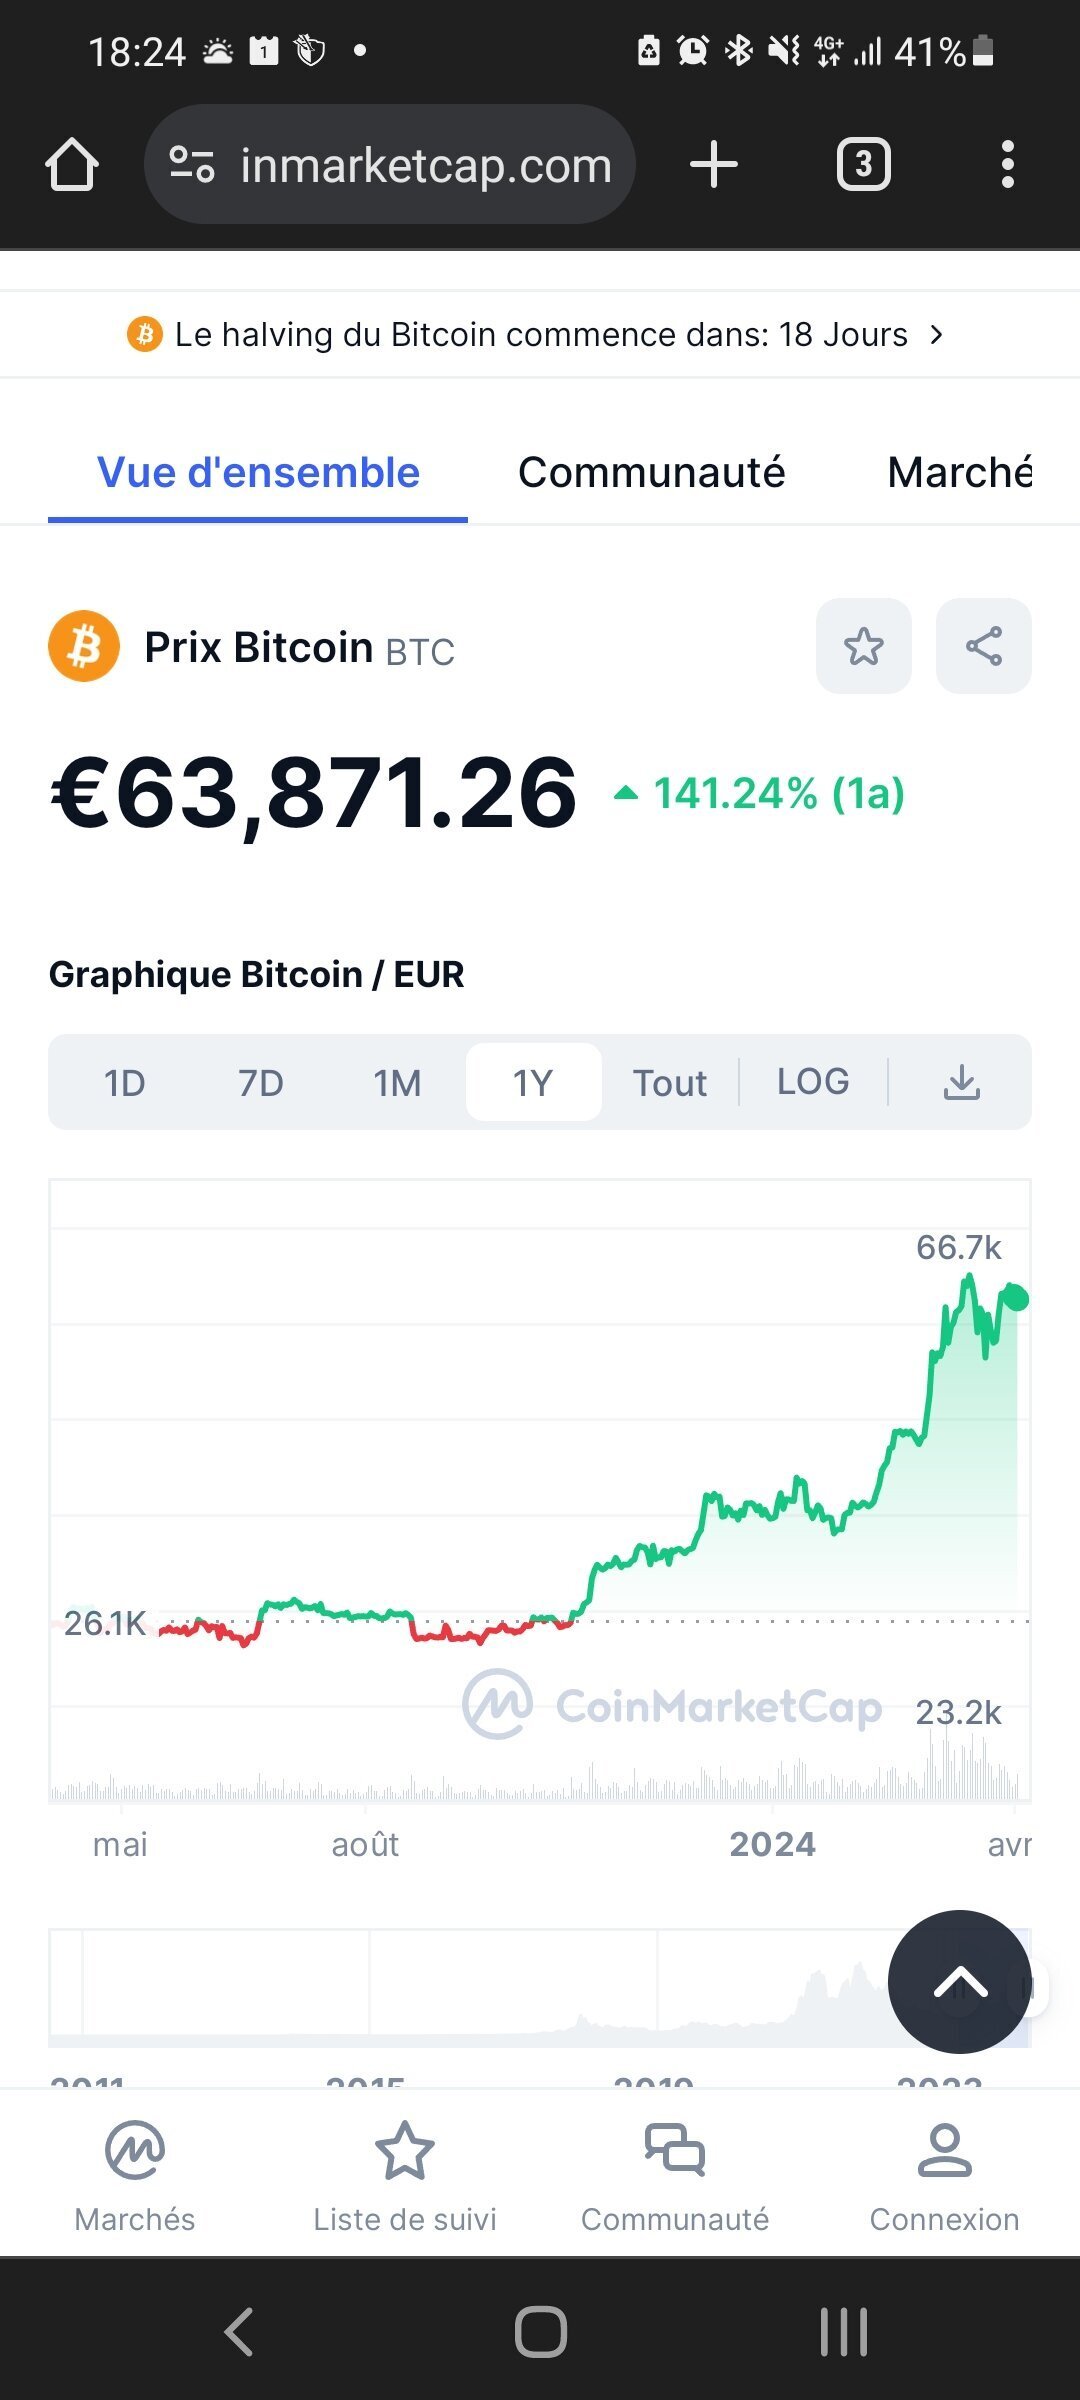Switch to the Marché tab
1080x2400 pixels.
pyautogui.click(x=958, y=473)
